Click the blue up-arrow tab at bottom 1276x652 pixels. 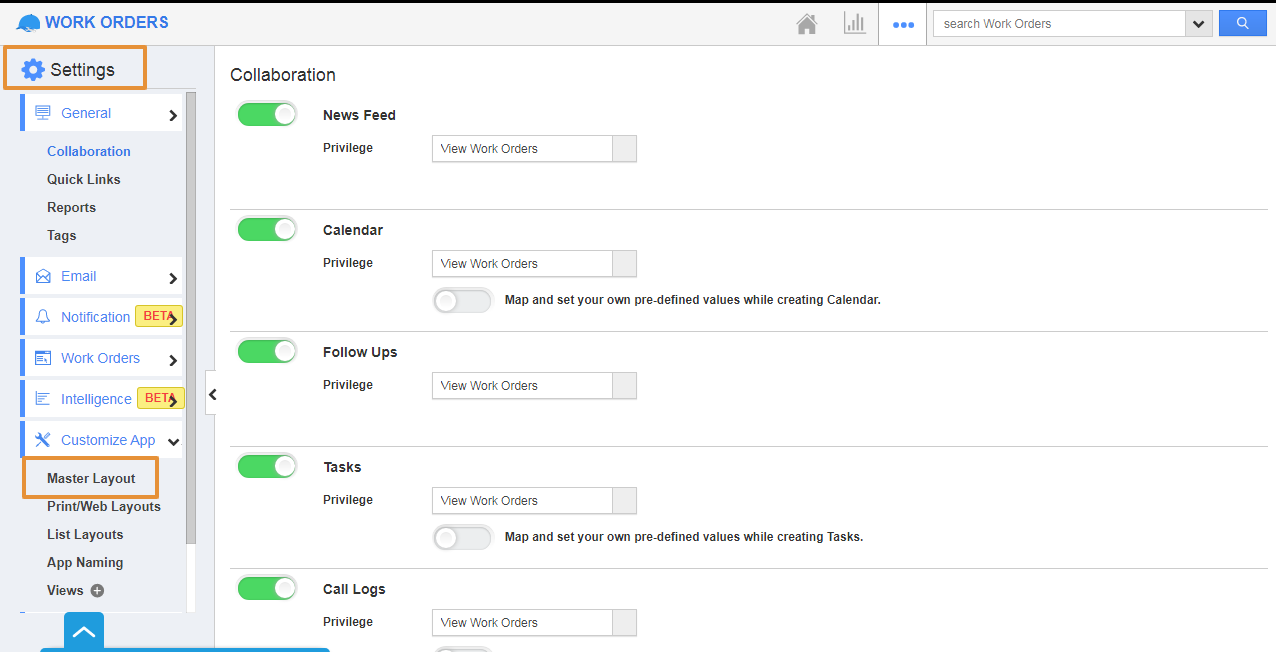pyautogui.click(x=84, y=631)
